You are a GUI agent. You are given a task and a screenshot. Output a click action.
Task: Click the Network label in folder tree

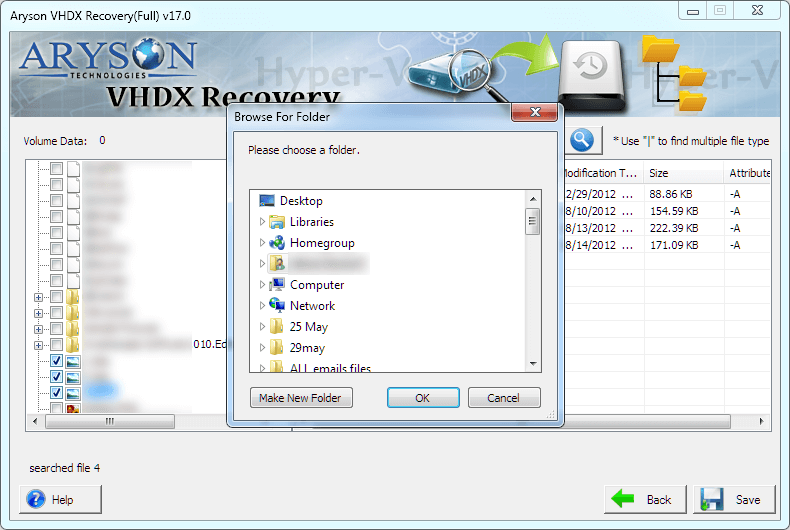click(312, 306)
